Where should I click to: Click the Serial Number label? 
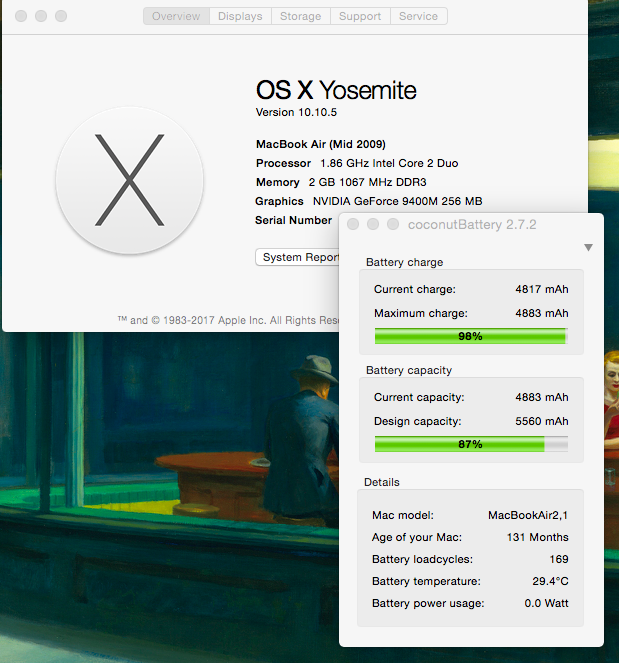[293, 220]
